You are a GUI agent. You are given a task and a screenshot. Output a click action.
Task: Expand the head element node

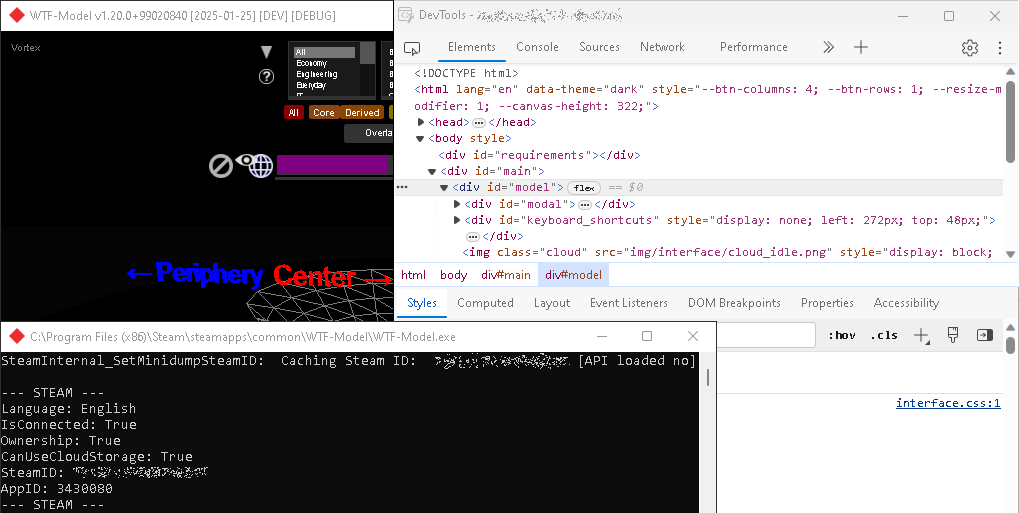point(422,122)
